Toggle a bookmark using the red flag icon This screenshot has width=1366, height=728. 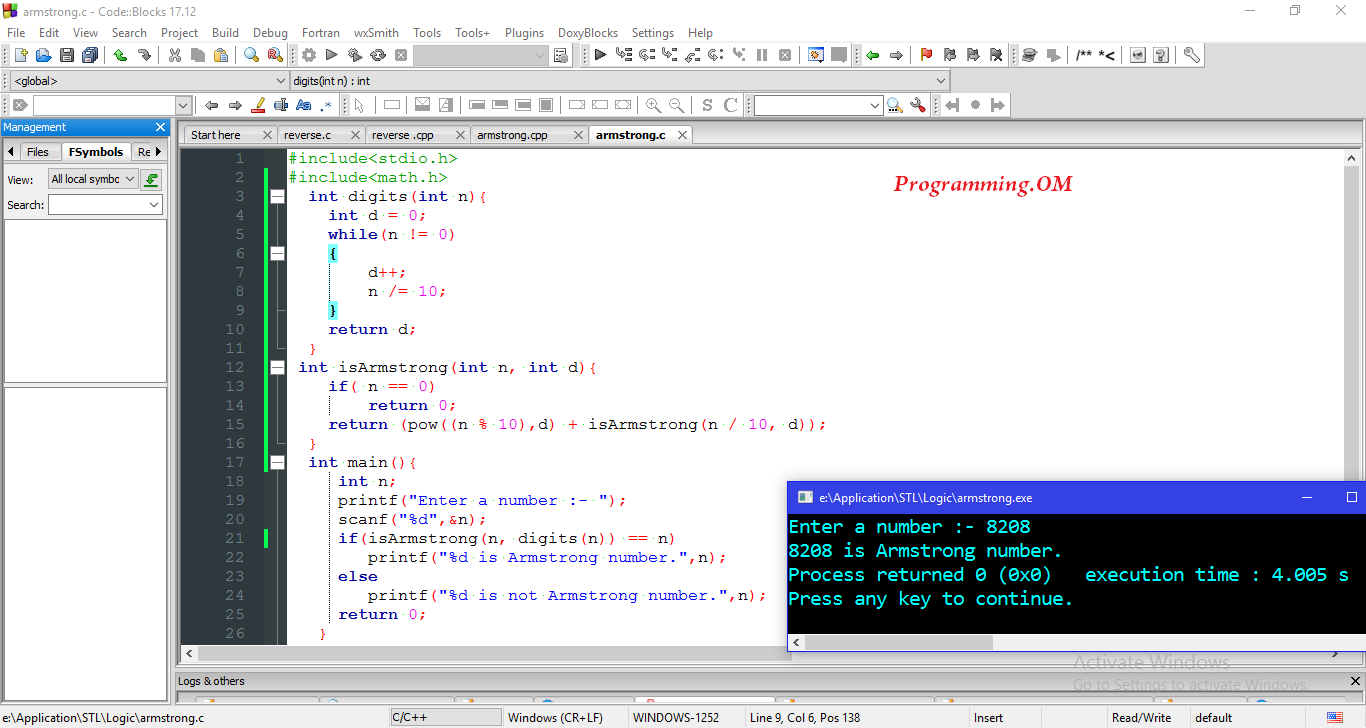926,55
